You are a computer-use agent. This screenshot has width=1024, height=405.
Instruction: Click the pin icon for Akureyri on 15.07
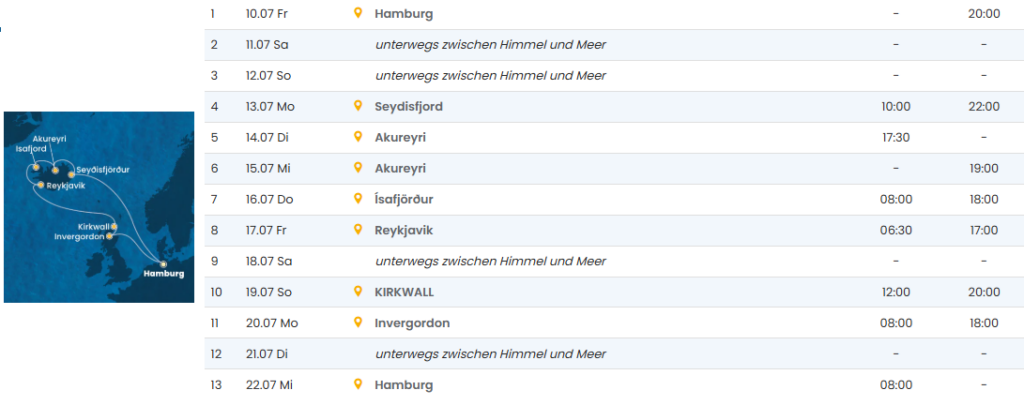click(x=358, y=168)
